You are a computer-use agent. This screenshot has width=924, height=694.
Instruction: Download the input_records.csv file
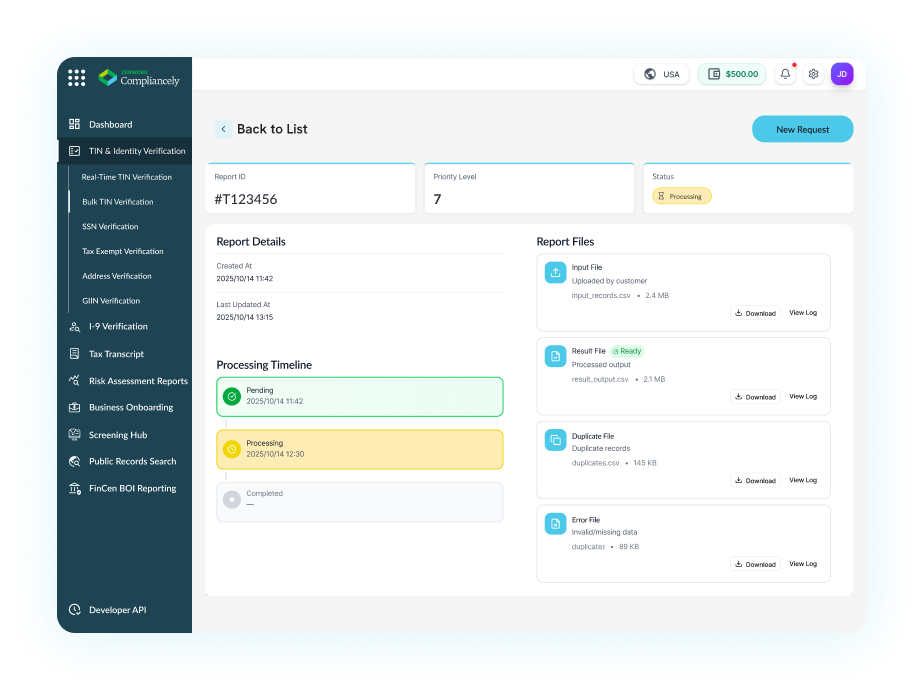pyautogui.click(x=755, y=313)
